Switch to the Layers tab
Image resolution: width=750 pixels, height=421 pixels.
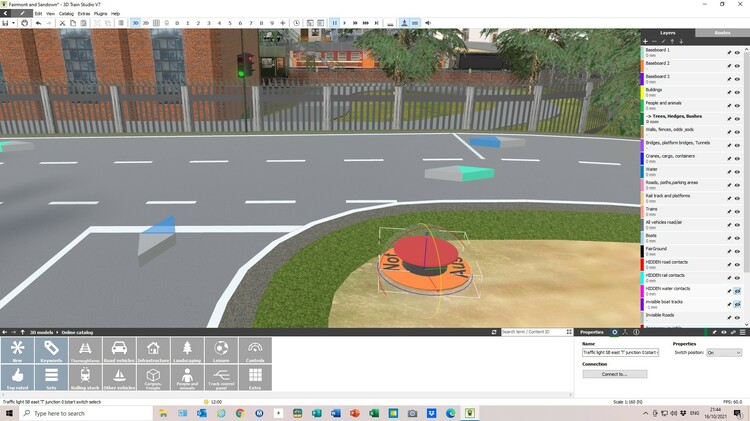click(668, 33)
